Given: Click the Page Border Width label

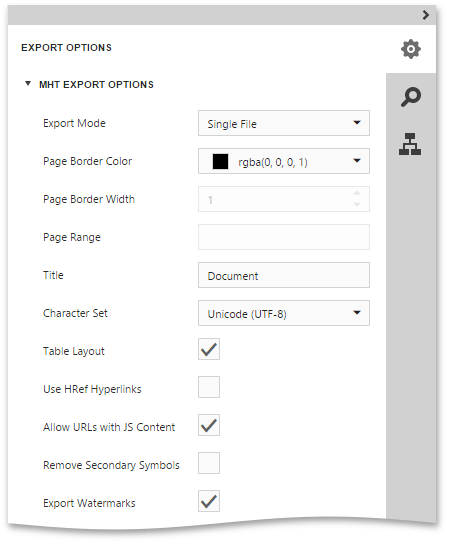Looking at the screenshot, I should pyautogui.click(x=89, y=199).
